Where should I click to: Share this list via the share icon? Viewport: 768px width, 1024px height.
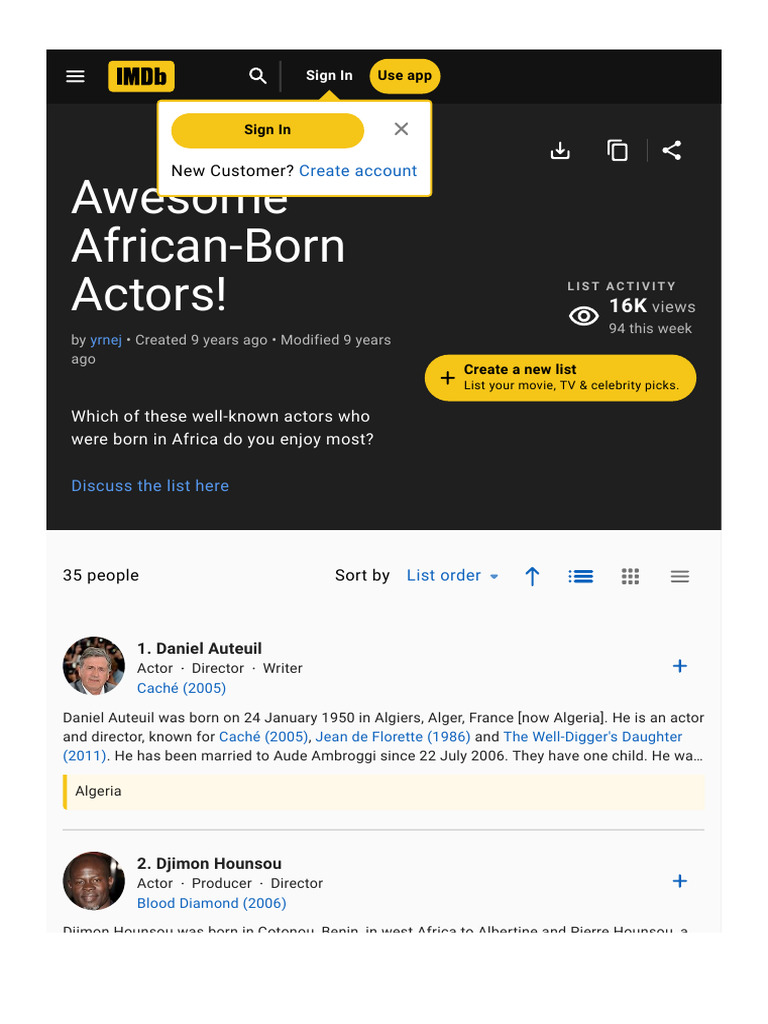tap(671, 150)
